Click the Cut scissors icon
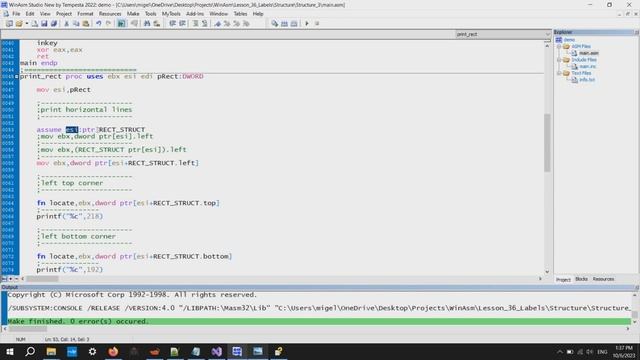This screenshot has width=640, height=360. point(67,24)
